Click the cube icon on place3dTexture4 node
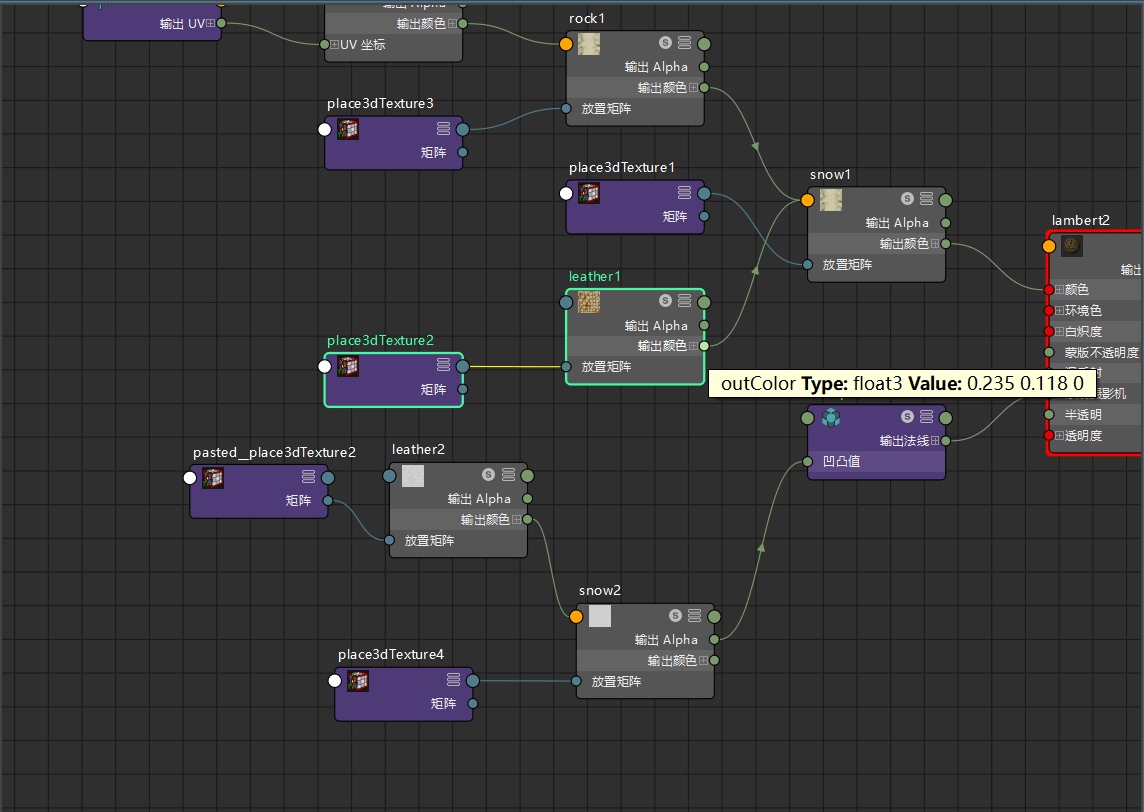This screenshot has height=812, width=1144. (358, 681)
